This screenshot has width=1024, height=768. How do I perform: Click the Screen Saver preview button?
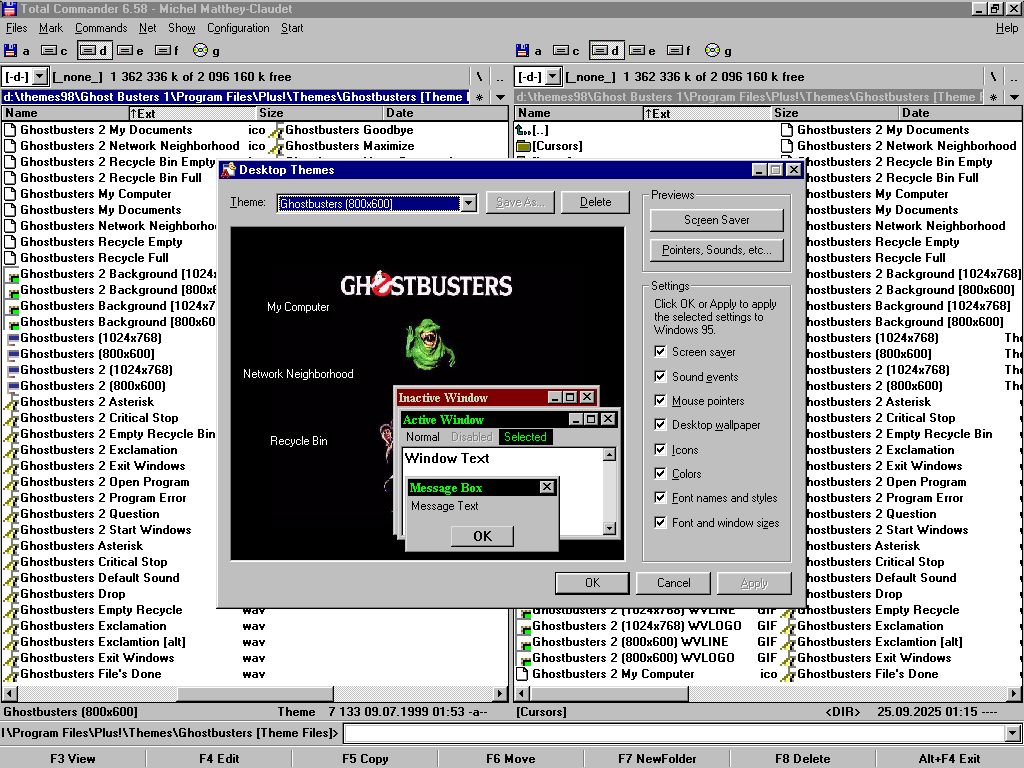point(716,220)
